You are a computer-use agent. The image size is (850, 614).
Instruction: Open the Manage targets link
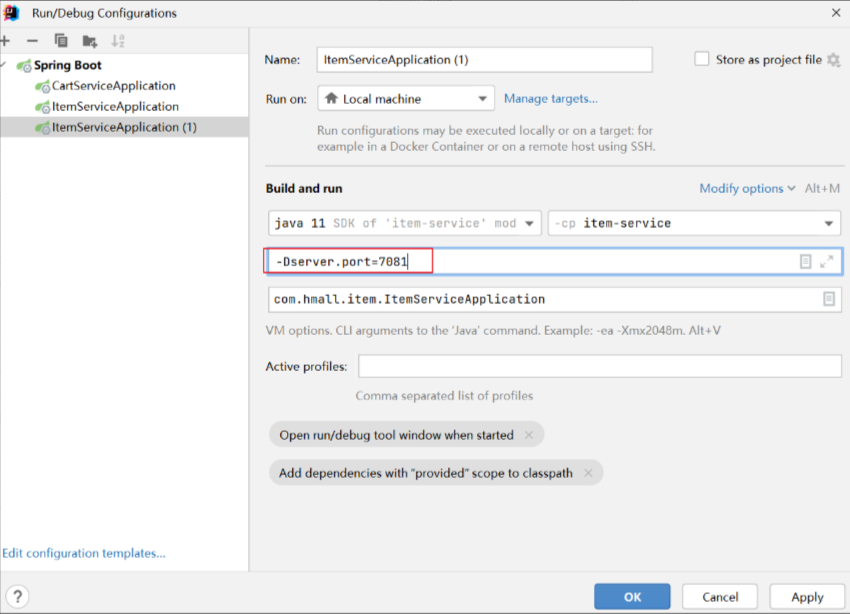click(x=551, y=99)
